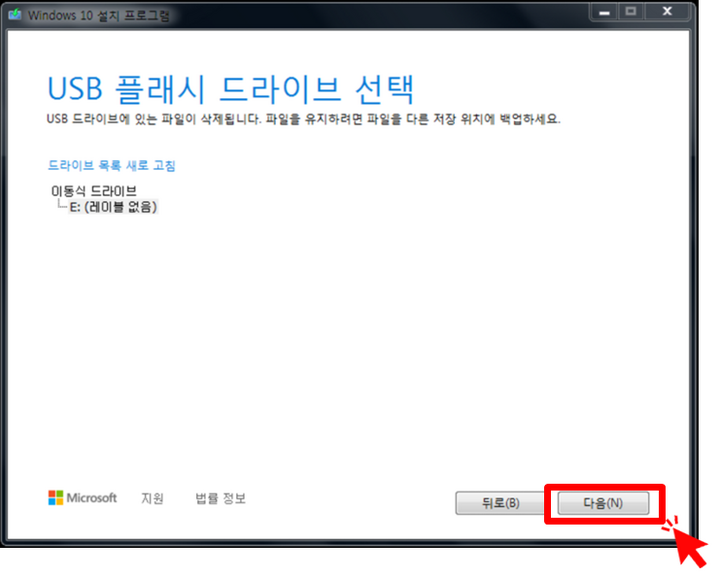Select the E: (레이블 없음) drive
The height and width of the screenshot is (577, 720).
click(113, 207)
